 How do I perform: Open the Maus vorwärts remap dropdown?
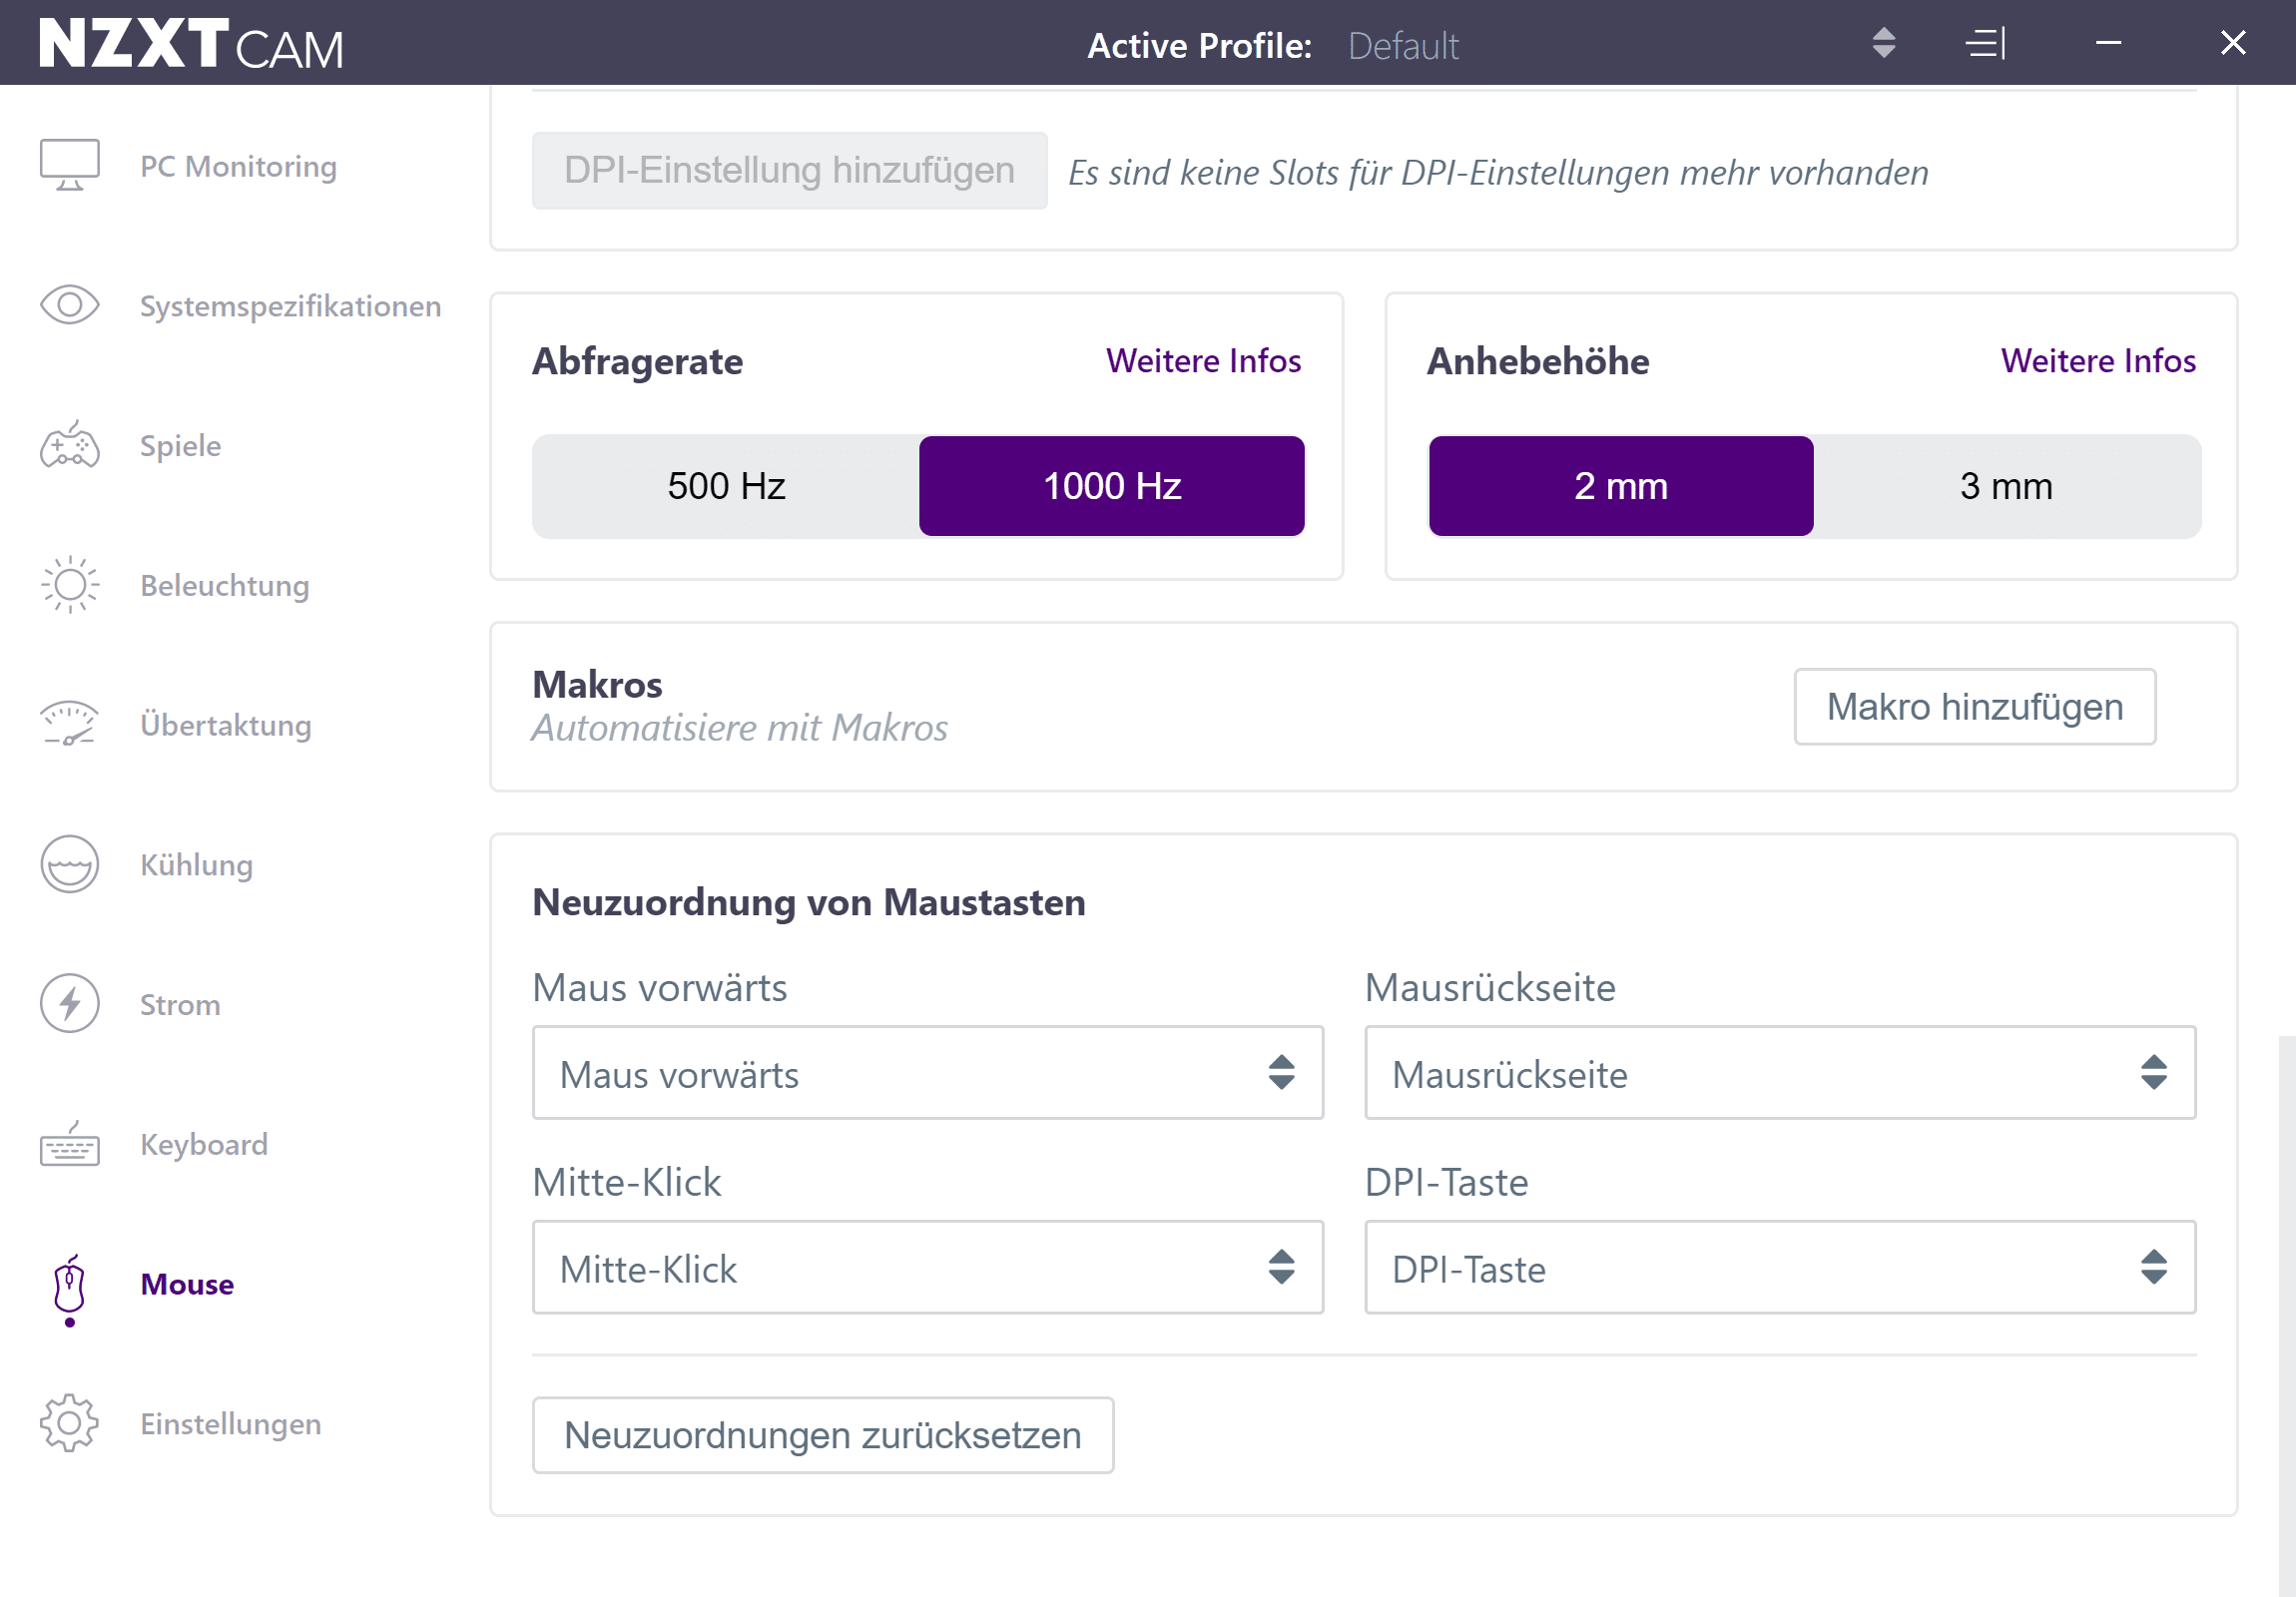pos(927,1074)
